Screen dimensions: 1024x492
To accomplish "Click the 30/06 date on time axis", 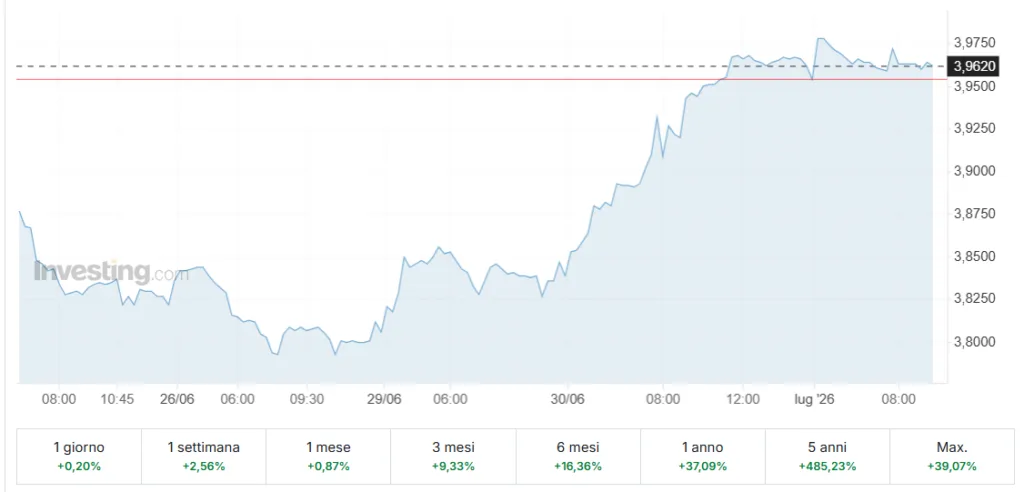I will [568, 399].
